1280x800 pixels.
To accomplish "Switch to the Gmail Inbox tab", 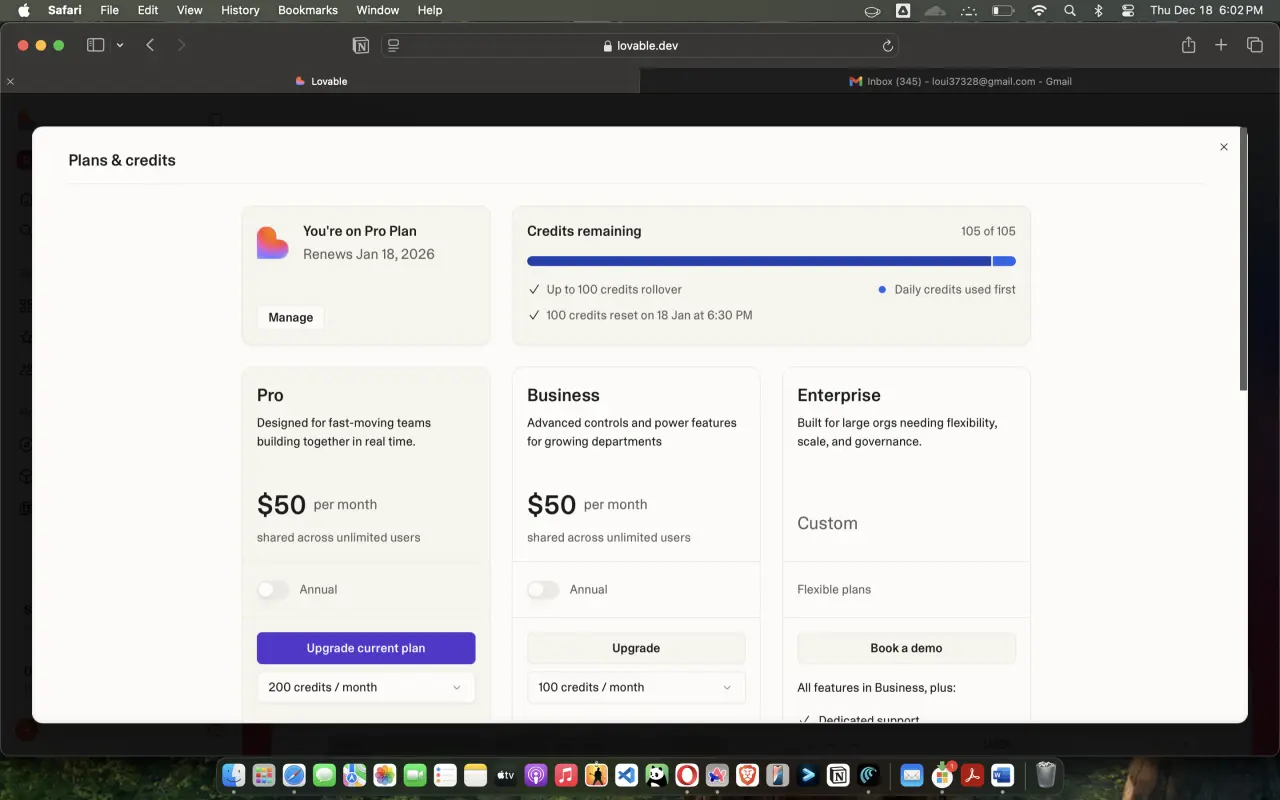I will click(x=960, y=81).
